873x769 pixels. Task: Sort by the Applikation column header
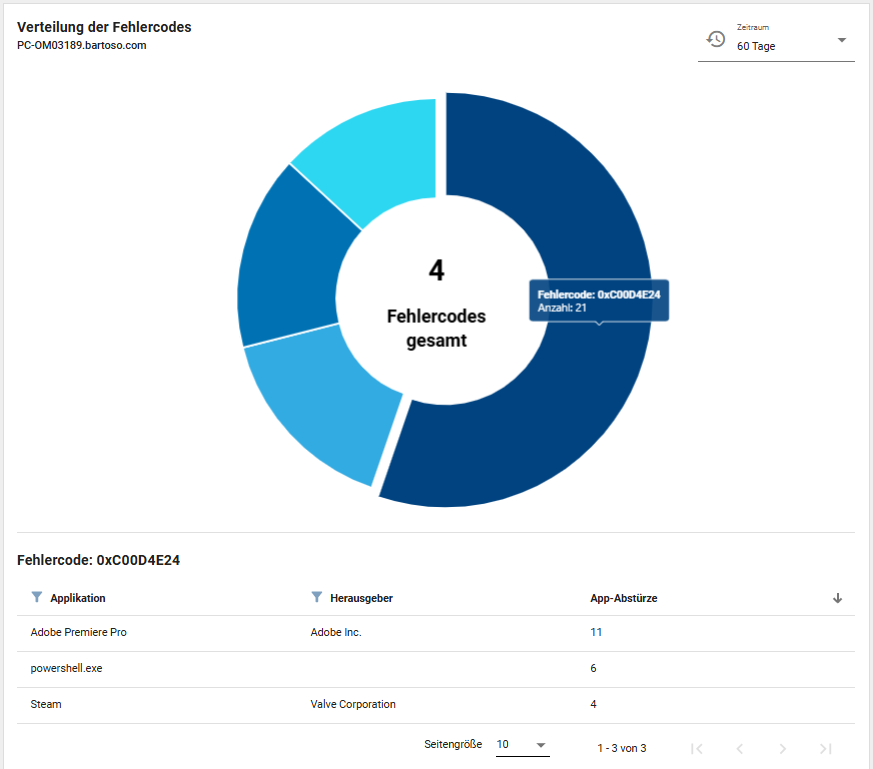pyautogui.click(x=78, y=598)
